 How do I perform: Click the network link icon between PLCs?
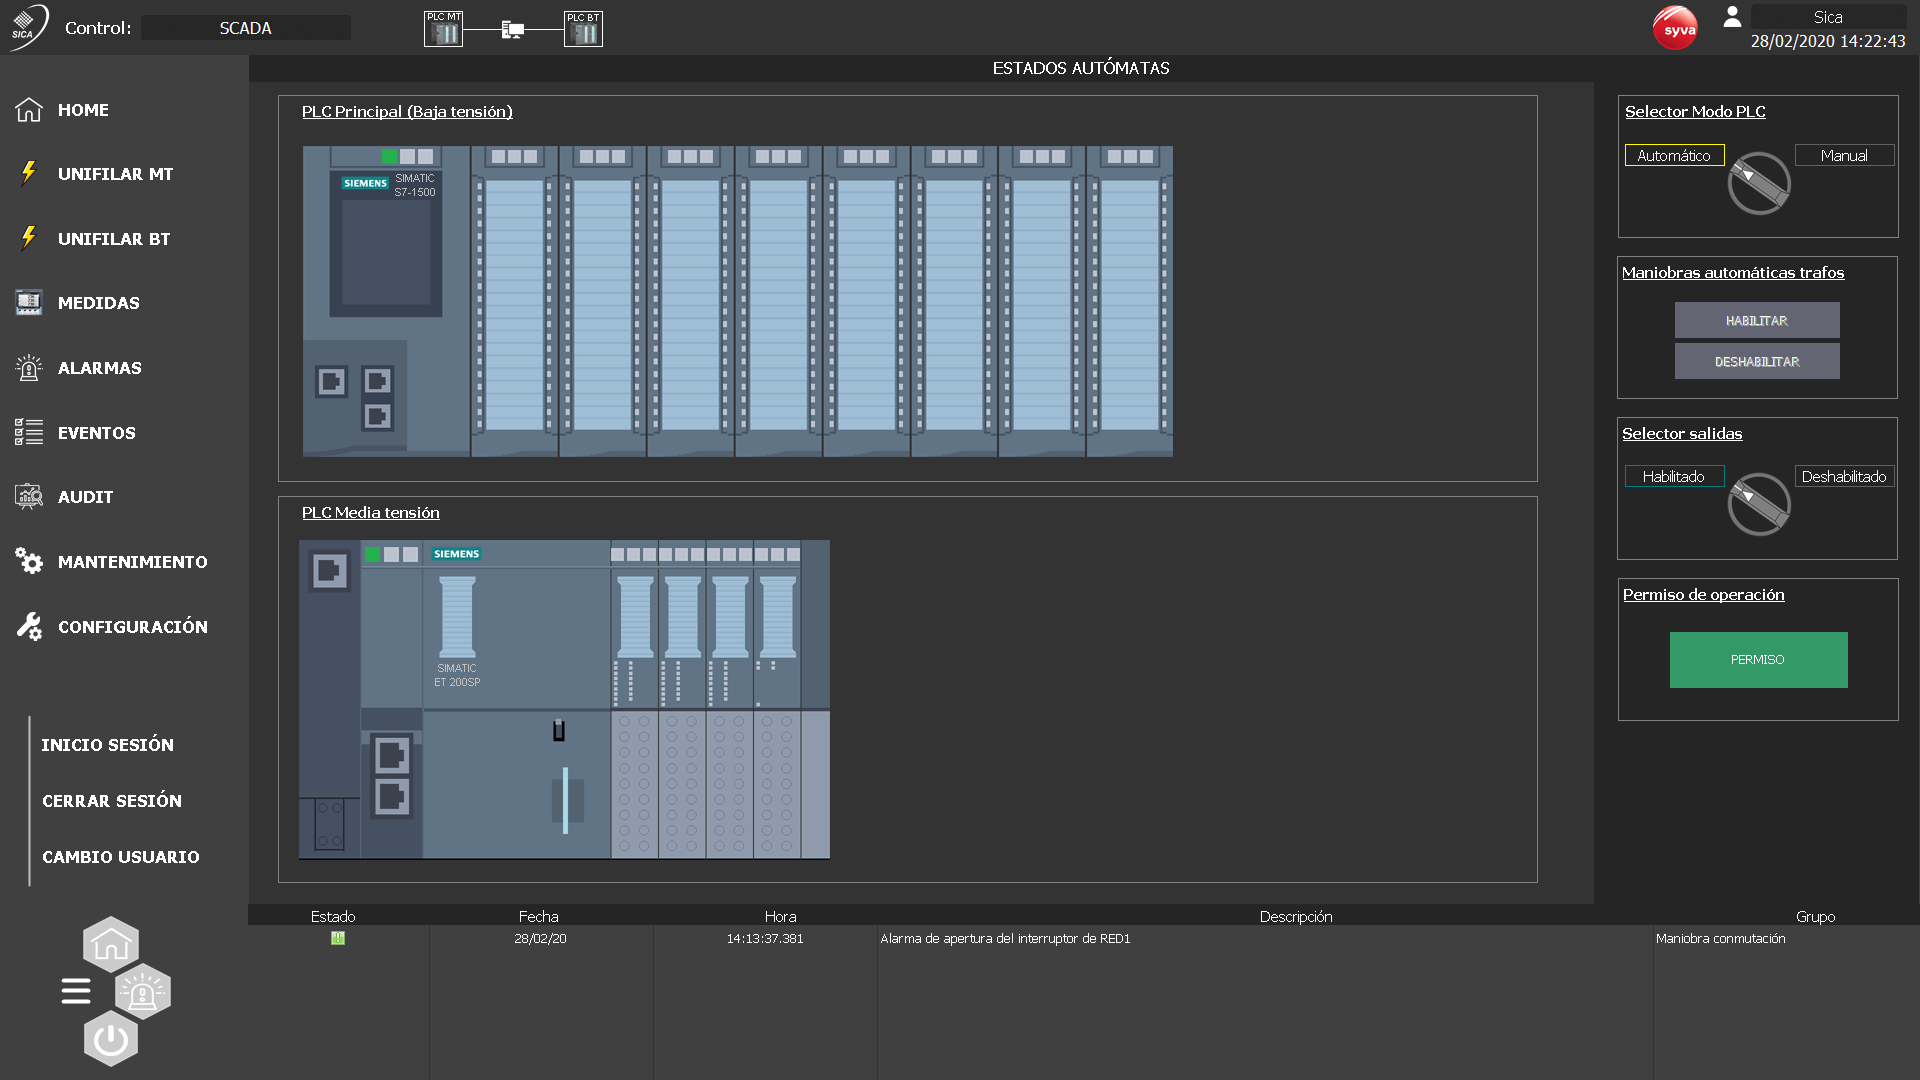pos(512,30)
